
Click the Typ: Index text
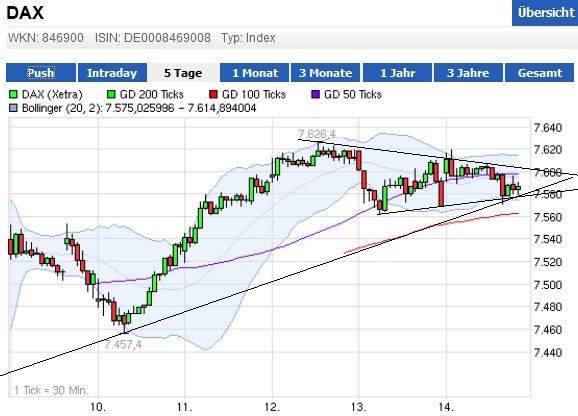coord(248,38)
